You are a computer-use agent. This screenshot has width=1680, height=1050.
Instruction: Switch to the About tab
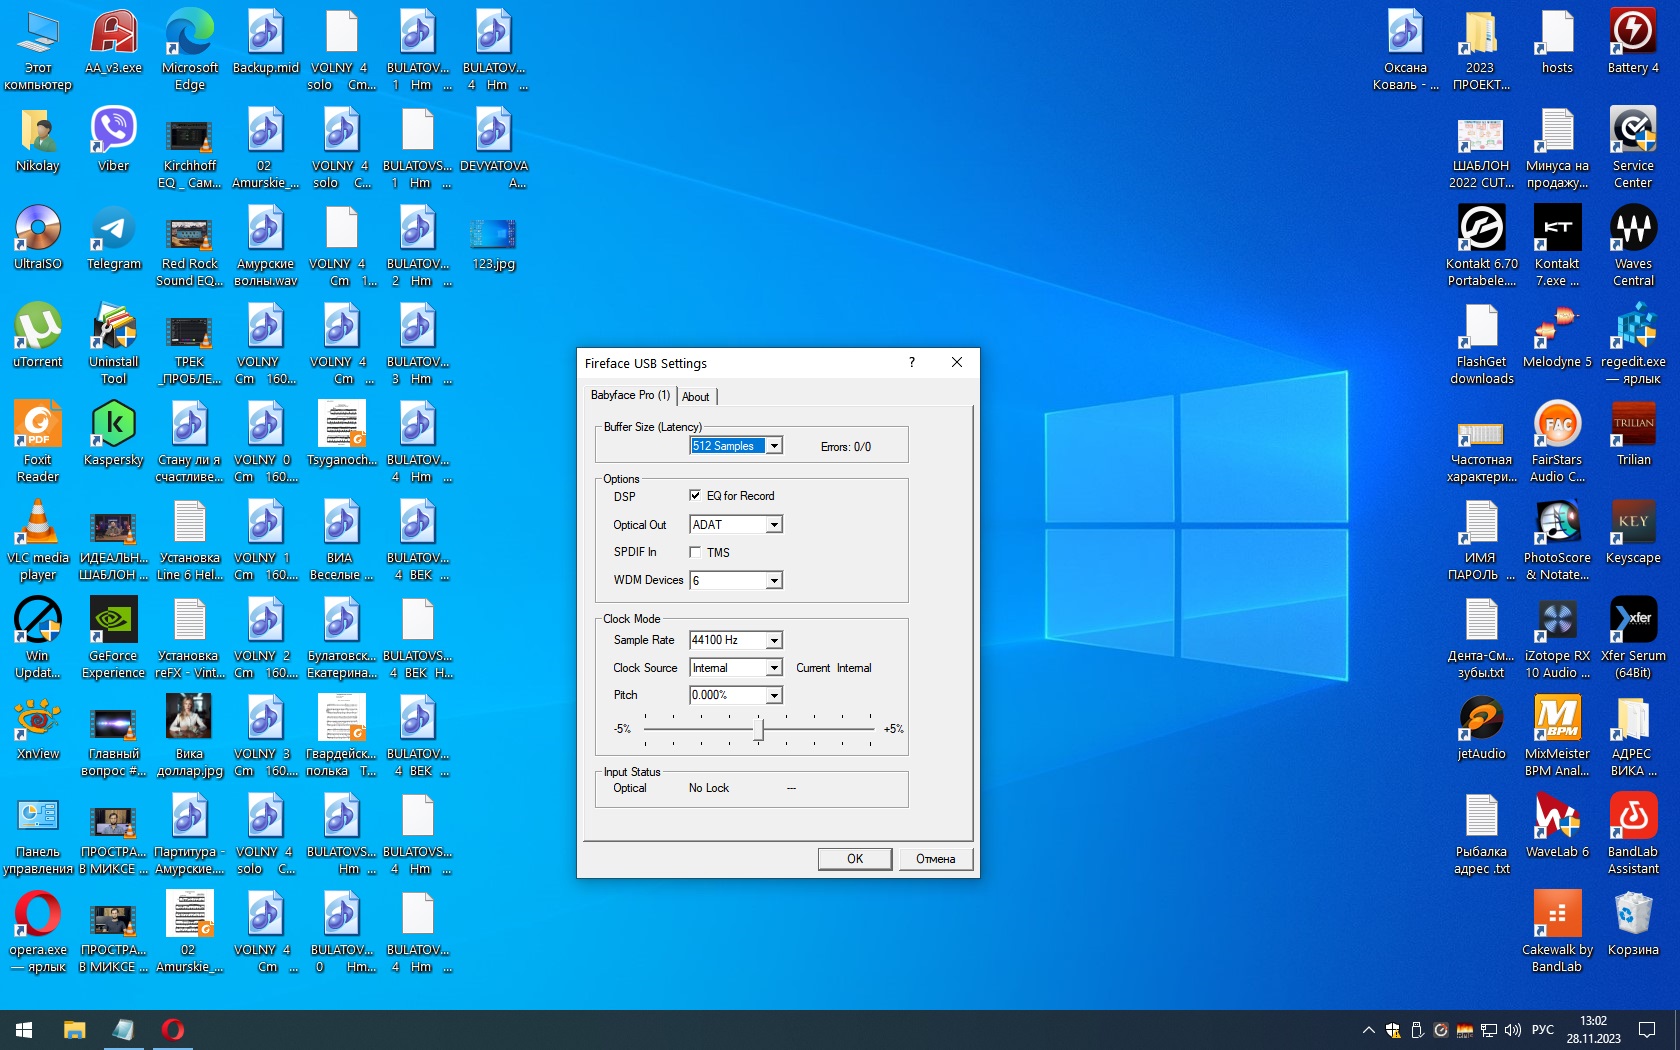696,397
